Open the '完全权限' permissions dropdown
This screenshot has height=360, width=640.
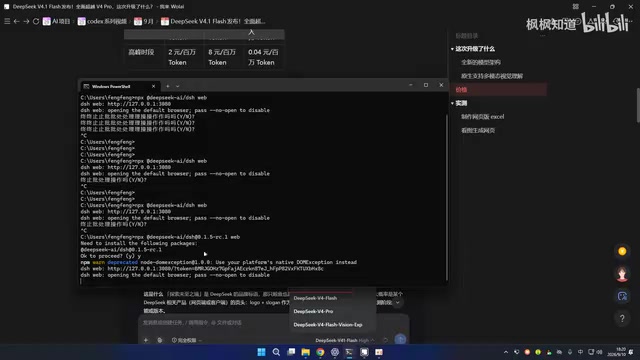[x=187, y=340]
